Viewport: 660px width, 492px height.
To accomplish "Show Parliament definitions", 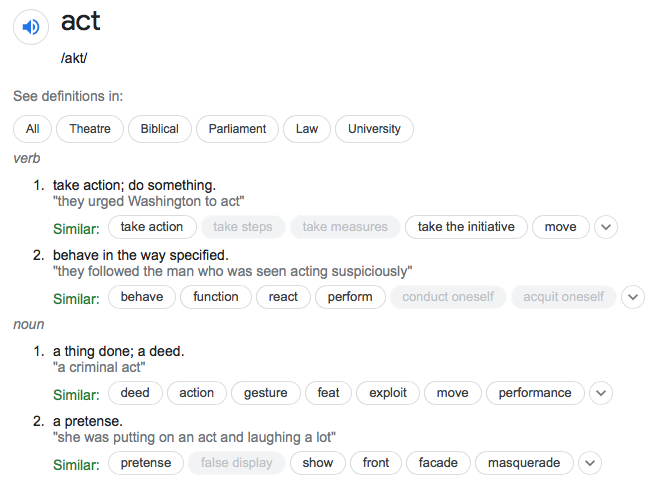I will tap(238, 129).
